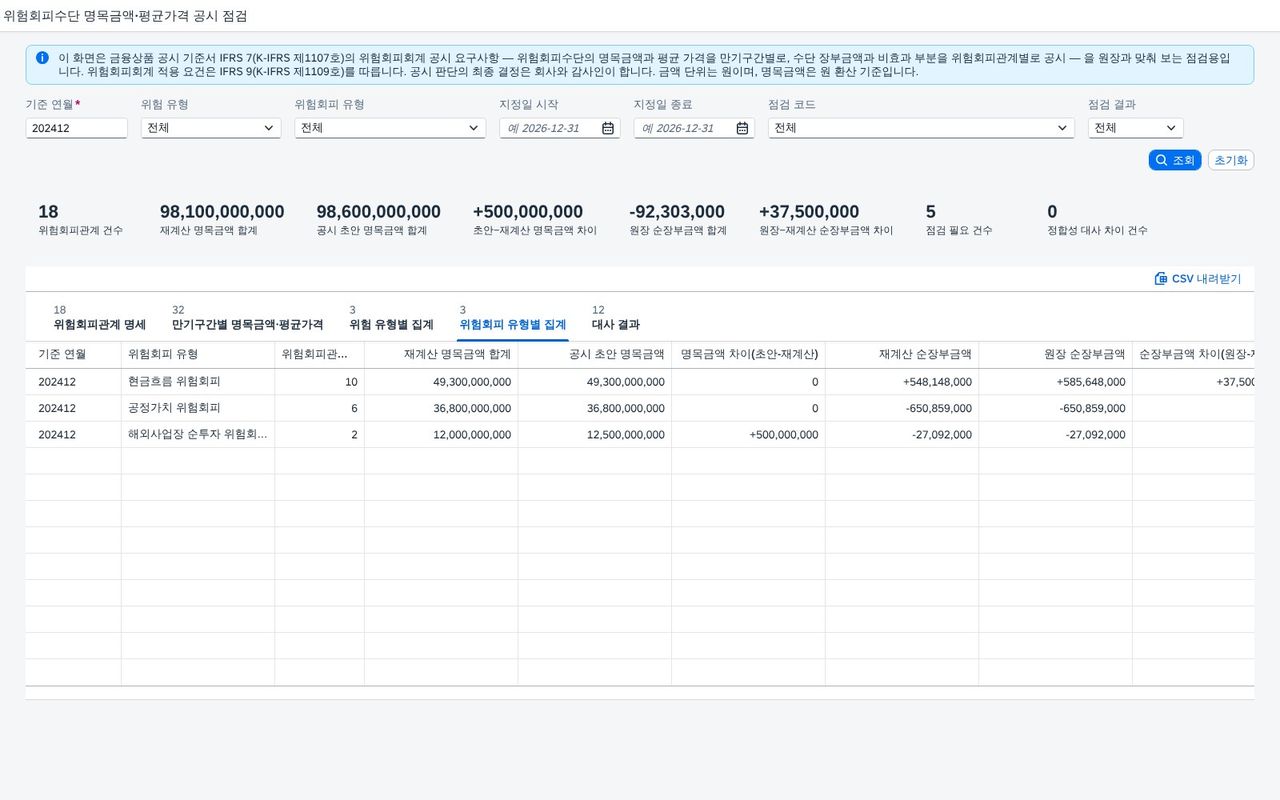Image resolution: width=1280 pixels, height=800 pixels.
Task: Select the 현금흐름 위험회피 row cell
Action: 198,382
